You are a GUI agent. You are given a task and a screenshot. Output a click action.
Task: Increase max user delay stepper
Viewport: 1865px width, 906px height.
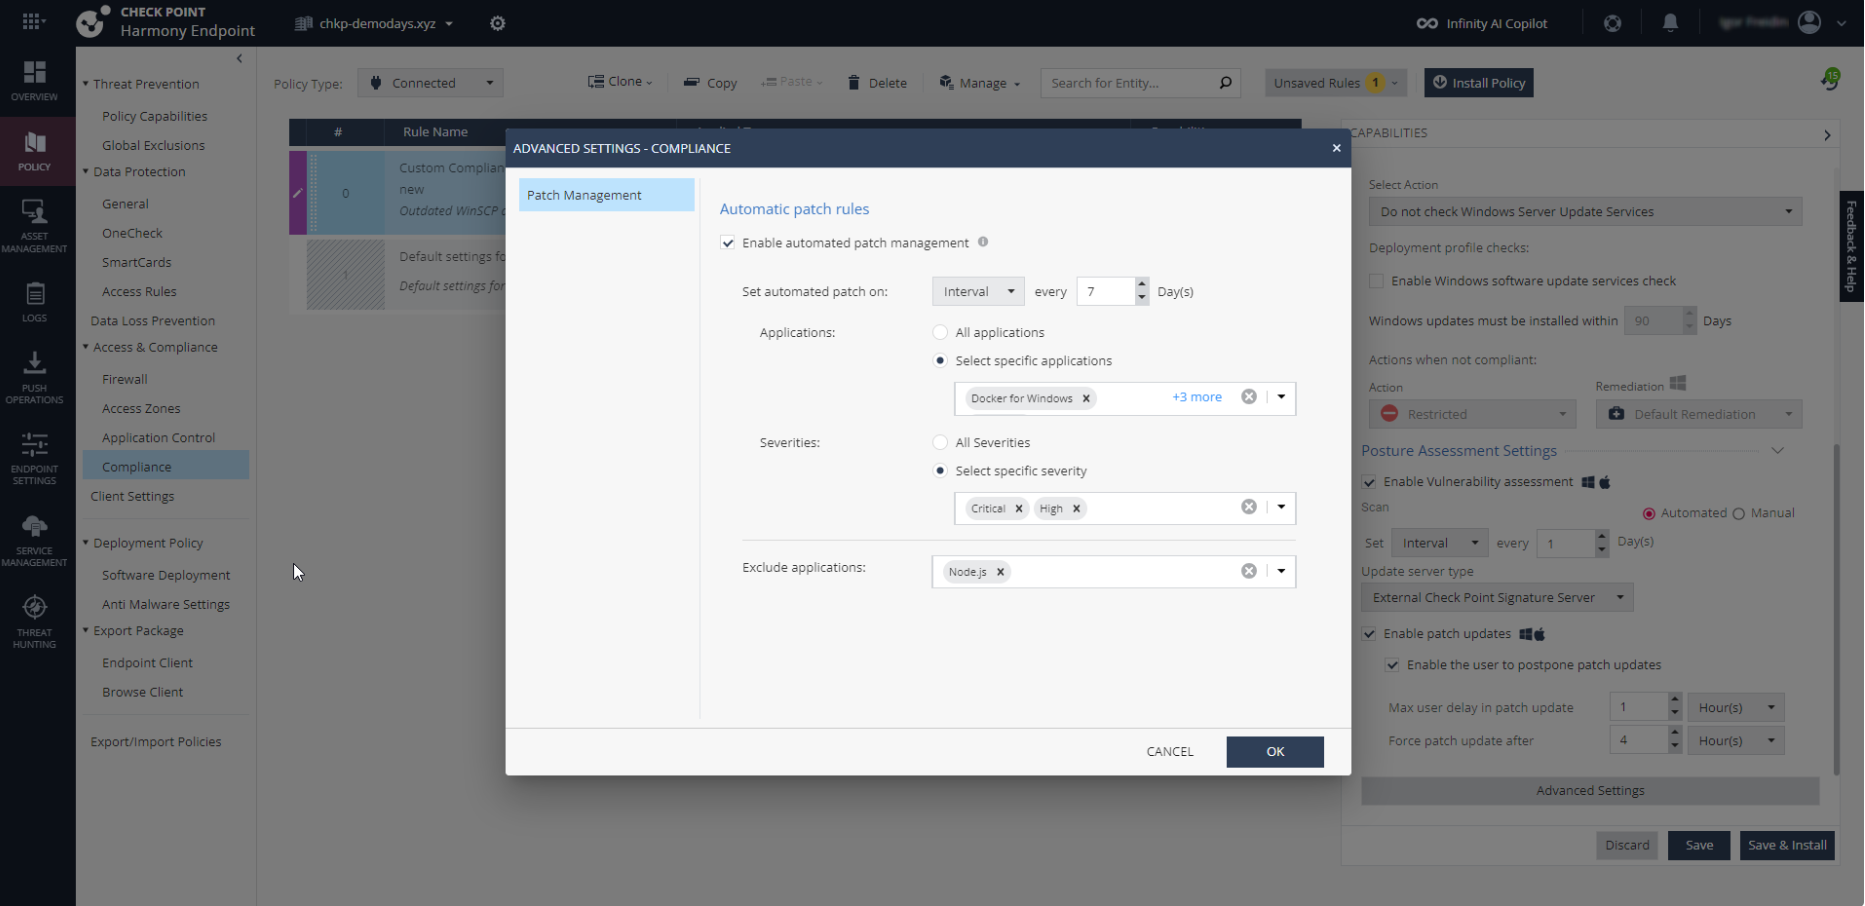point(1675,701)
